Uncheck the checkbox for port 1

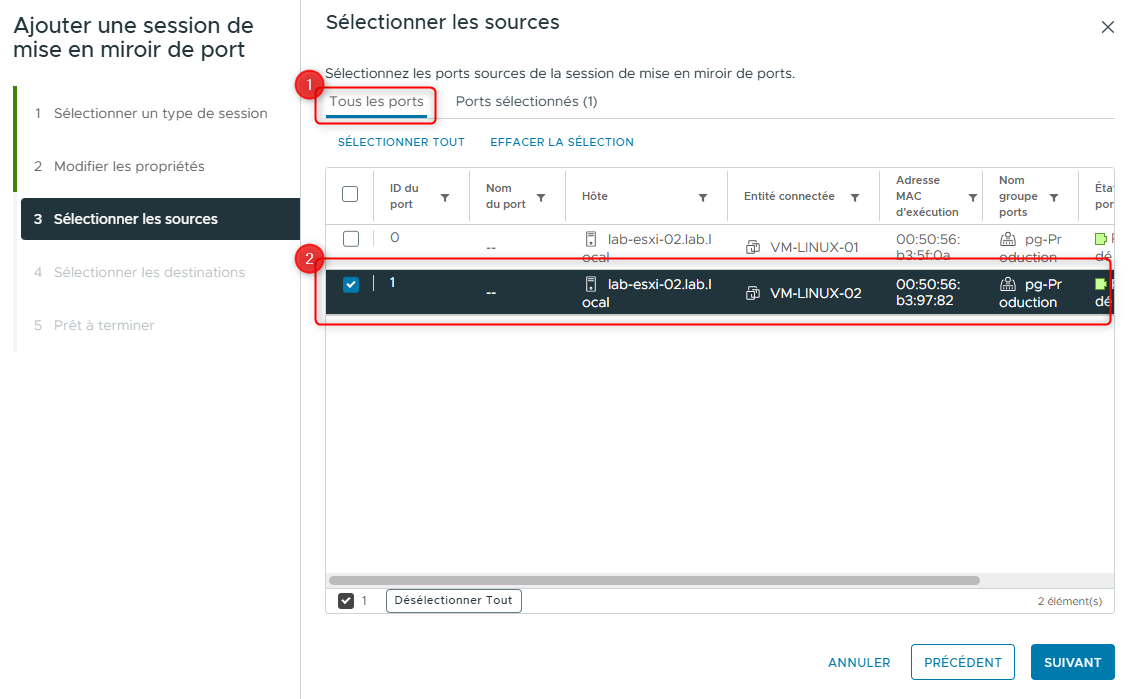coord(350,285)
